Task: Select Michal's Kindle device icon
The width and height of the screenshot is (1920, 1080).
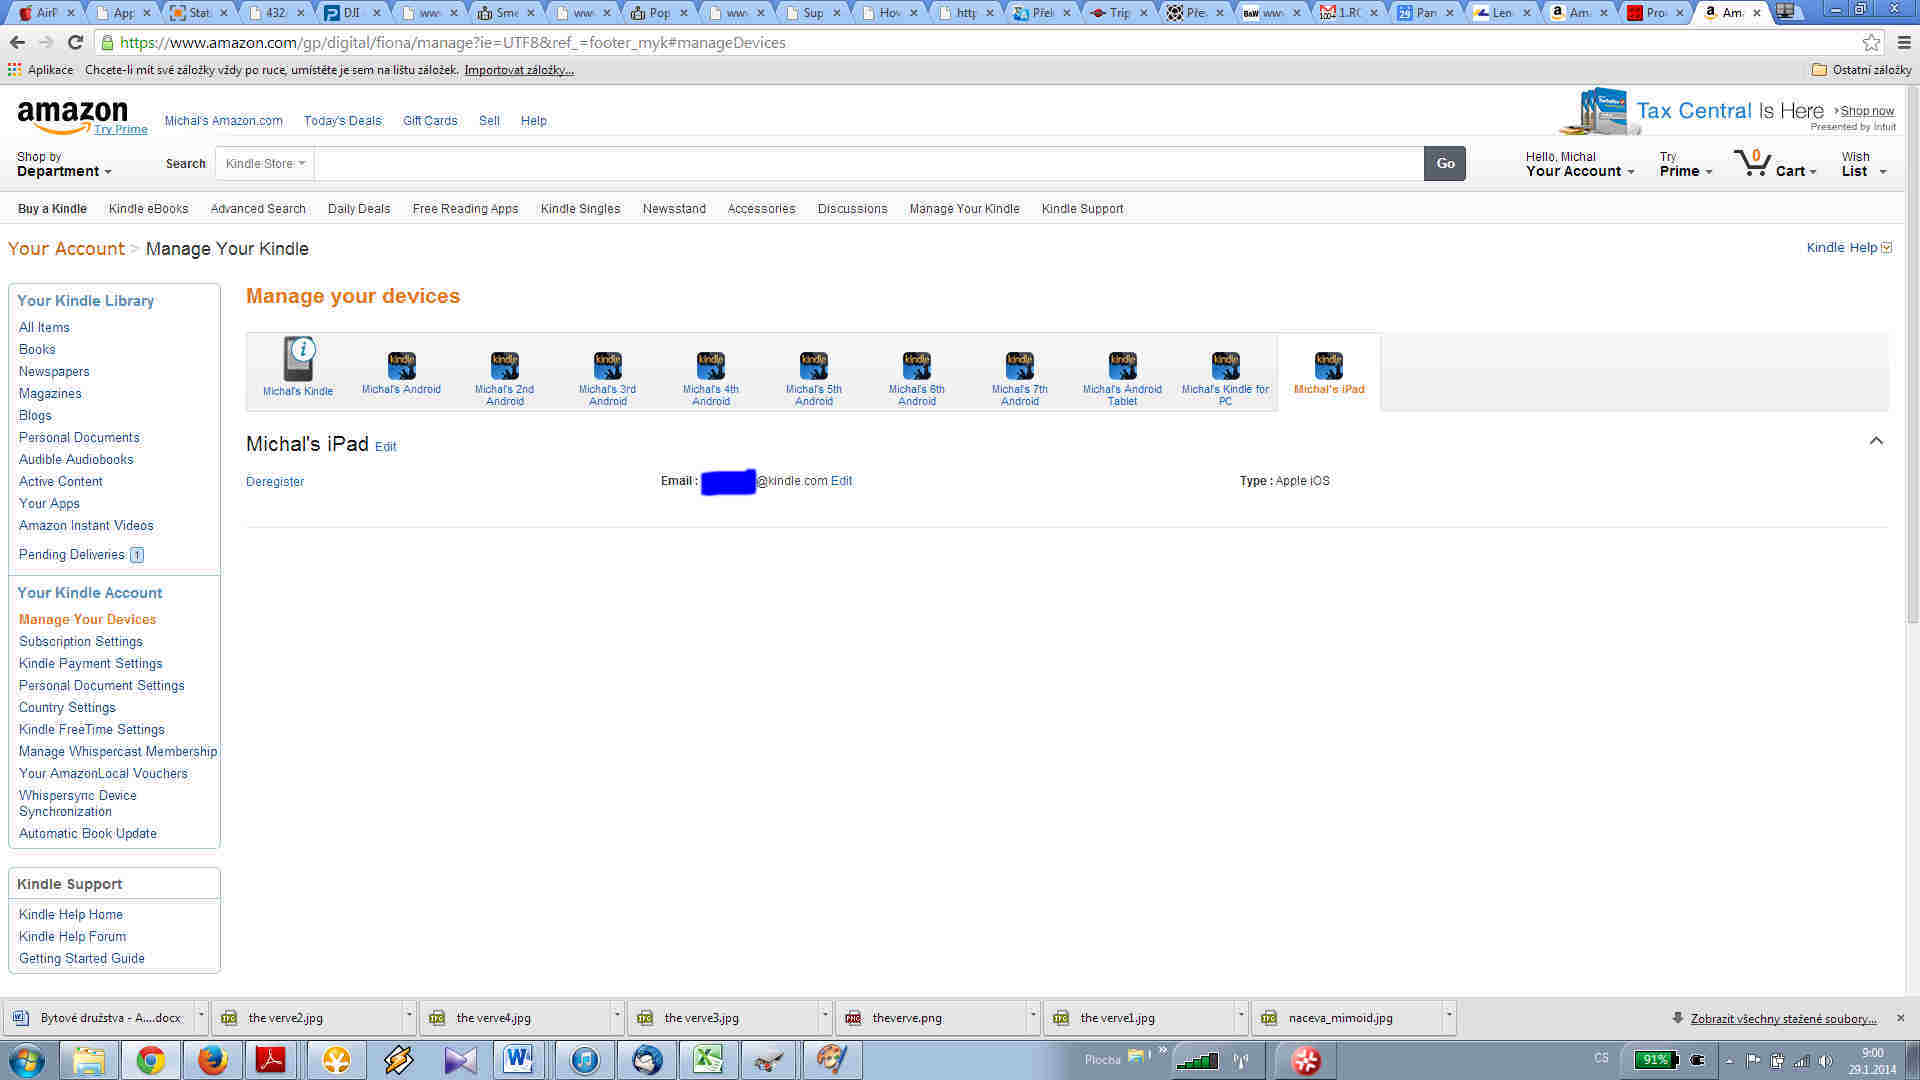Action: 298,360
